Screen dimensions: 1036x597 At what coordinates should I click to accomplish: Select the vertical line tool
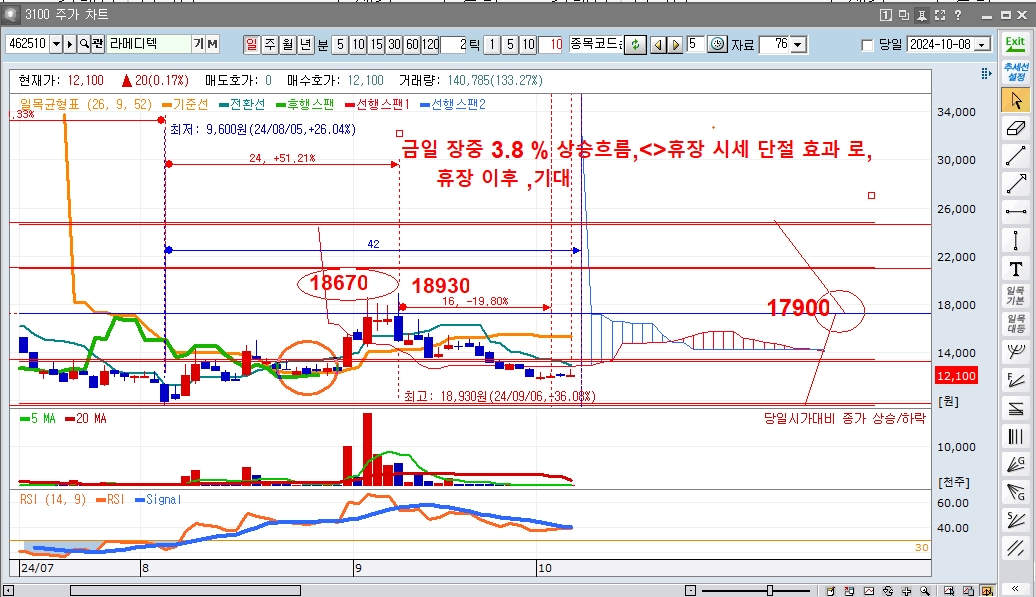1016,240
